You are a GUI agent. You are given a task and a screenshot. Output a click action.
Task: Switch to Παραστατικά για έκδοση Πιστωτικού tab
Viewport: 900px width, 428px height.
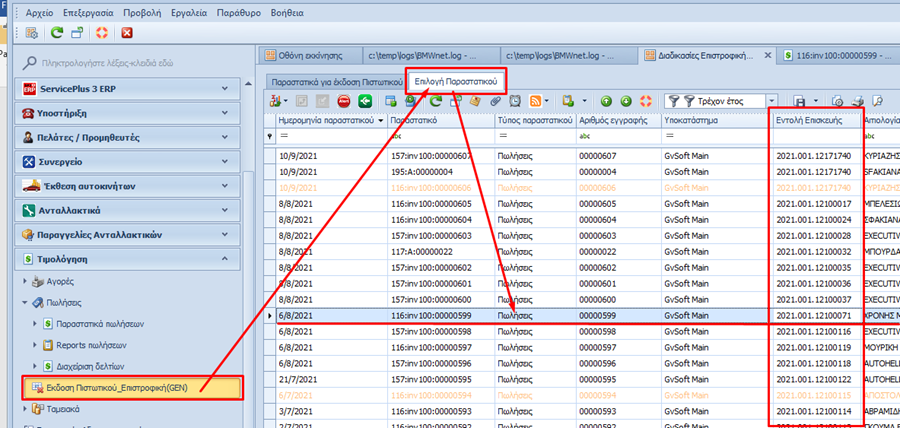335,80
